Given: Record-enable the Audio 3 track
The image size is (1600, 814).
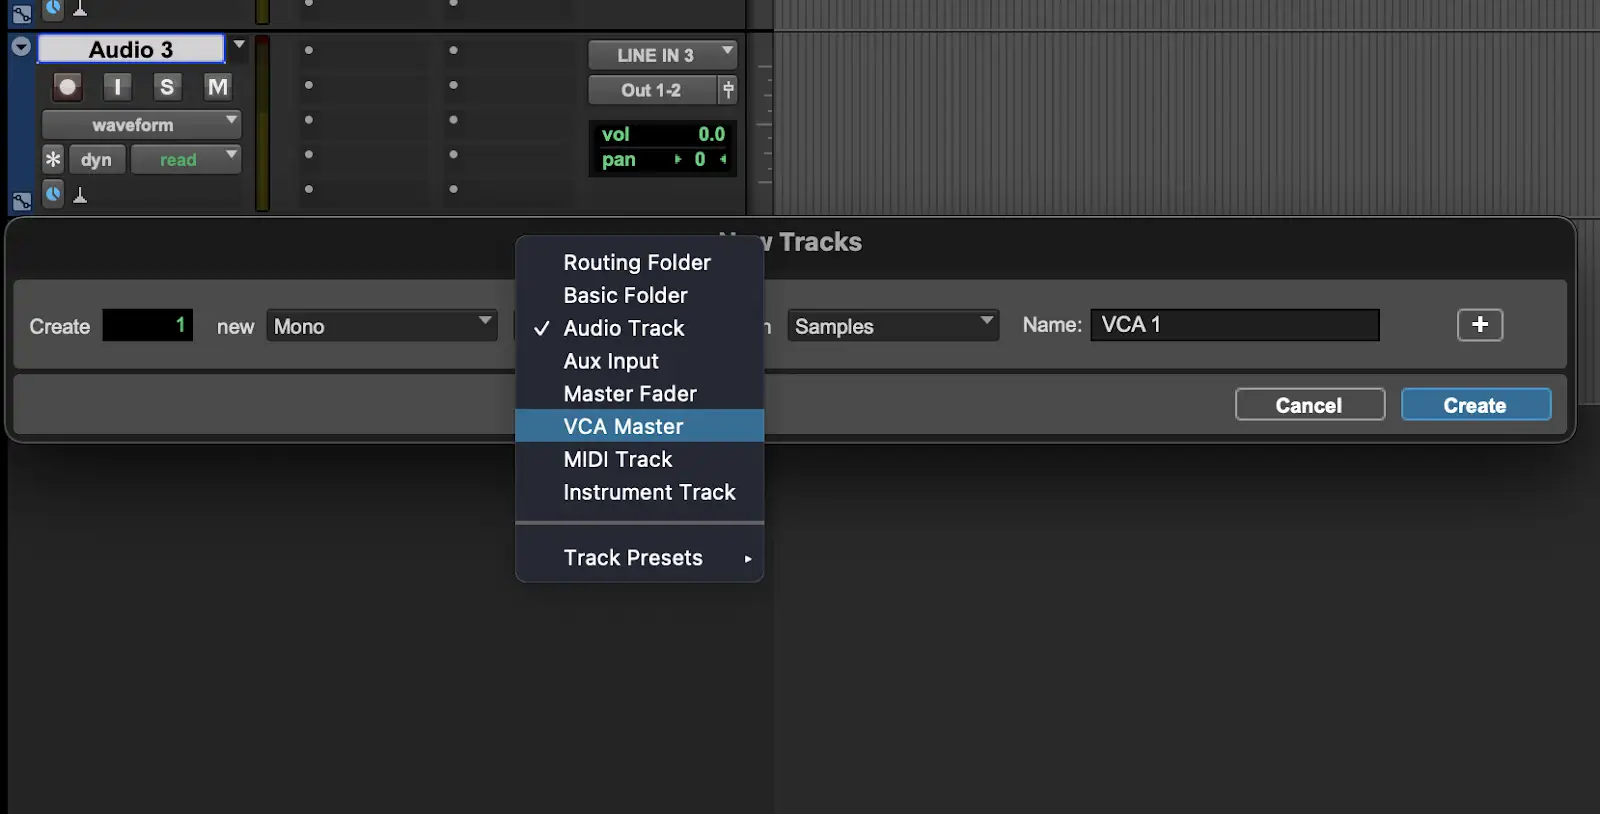Looking at the screenshot, I should [x=67, y=88].
